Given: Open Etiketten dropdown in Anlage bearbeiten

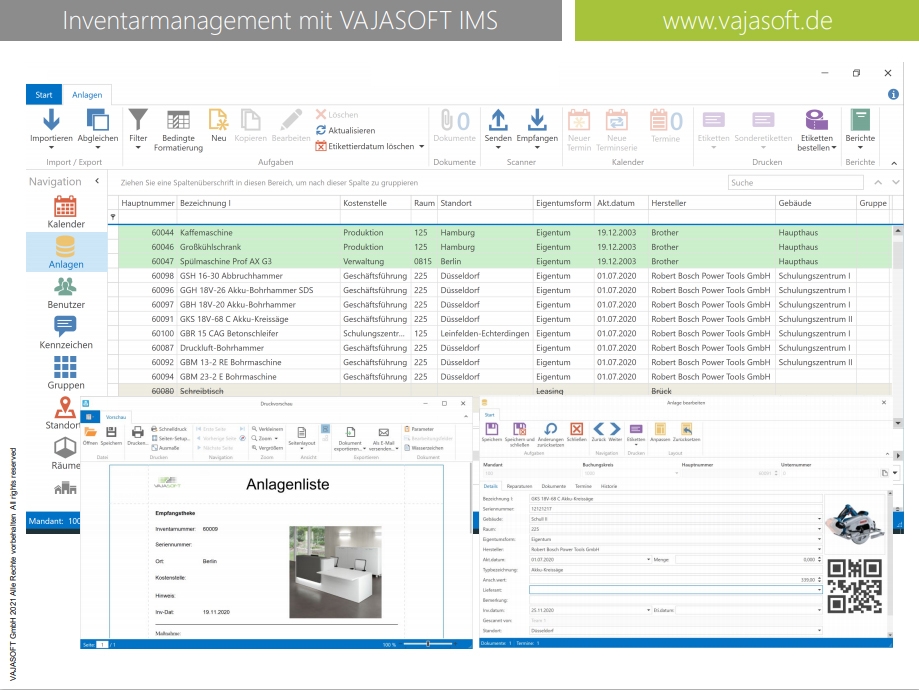Looking at the screenshot, I should 636,444.
